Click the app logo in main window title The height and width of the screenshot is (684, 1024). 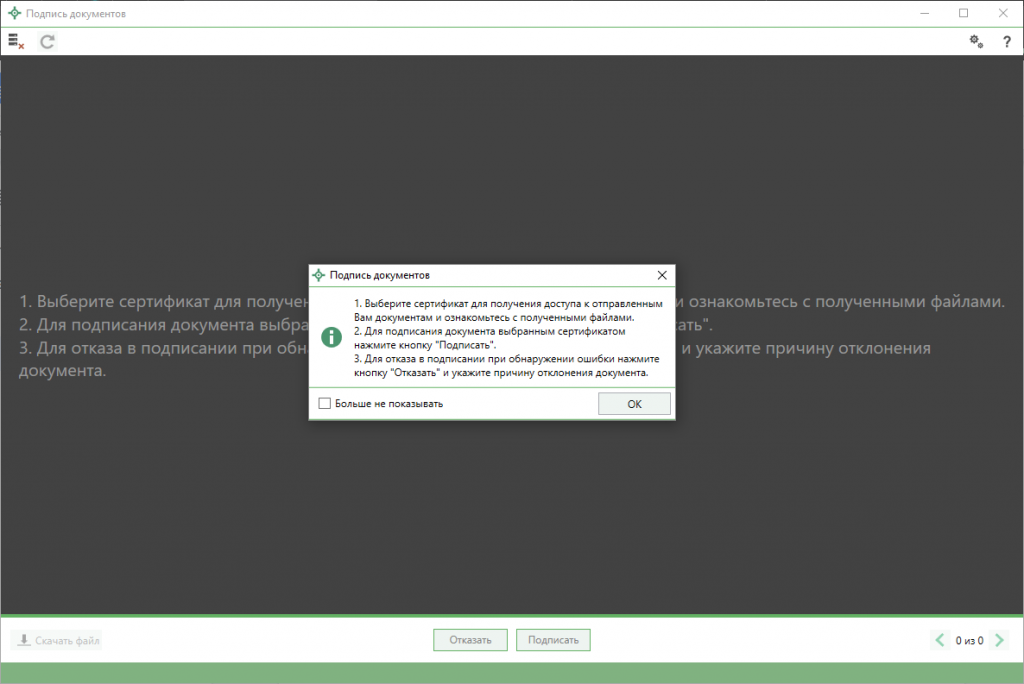tap(14, 13)
